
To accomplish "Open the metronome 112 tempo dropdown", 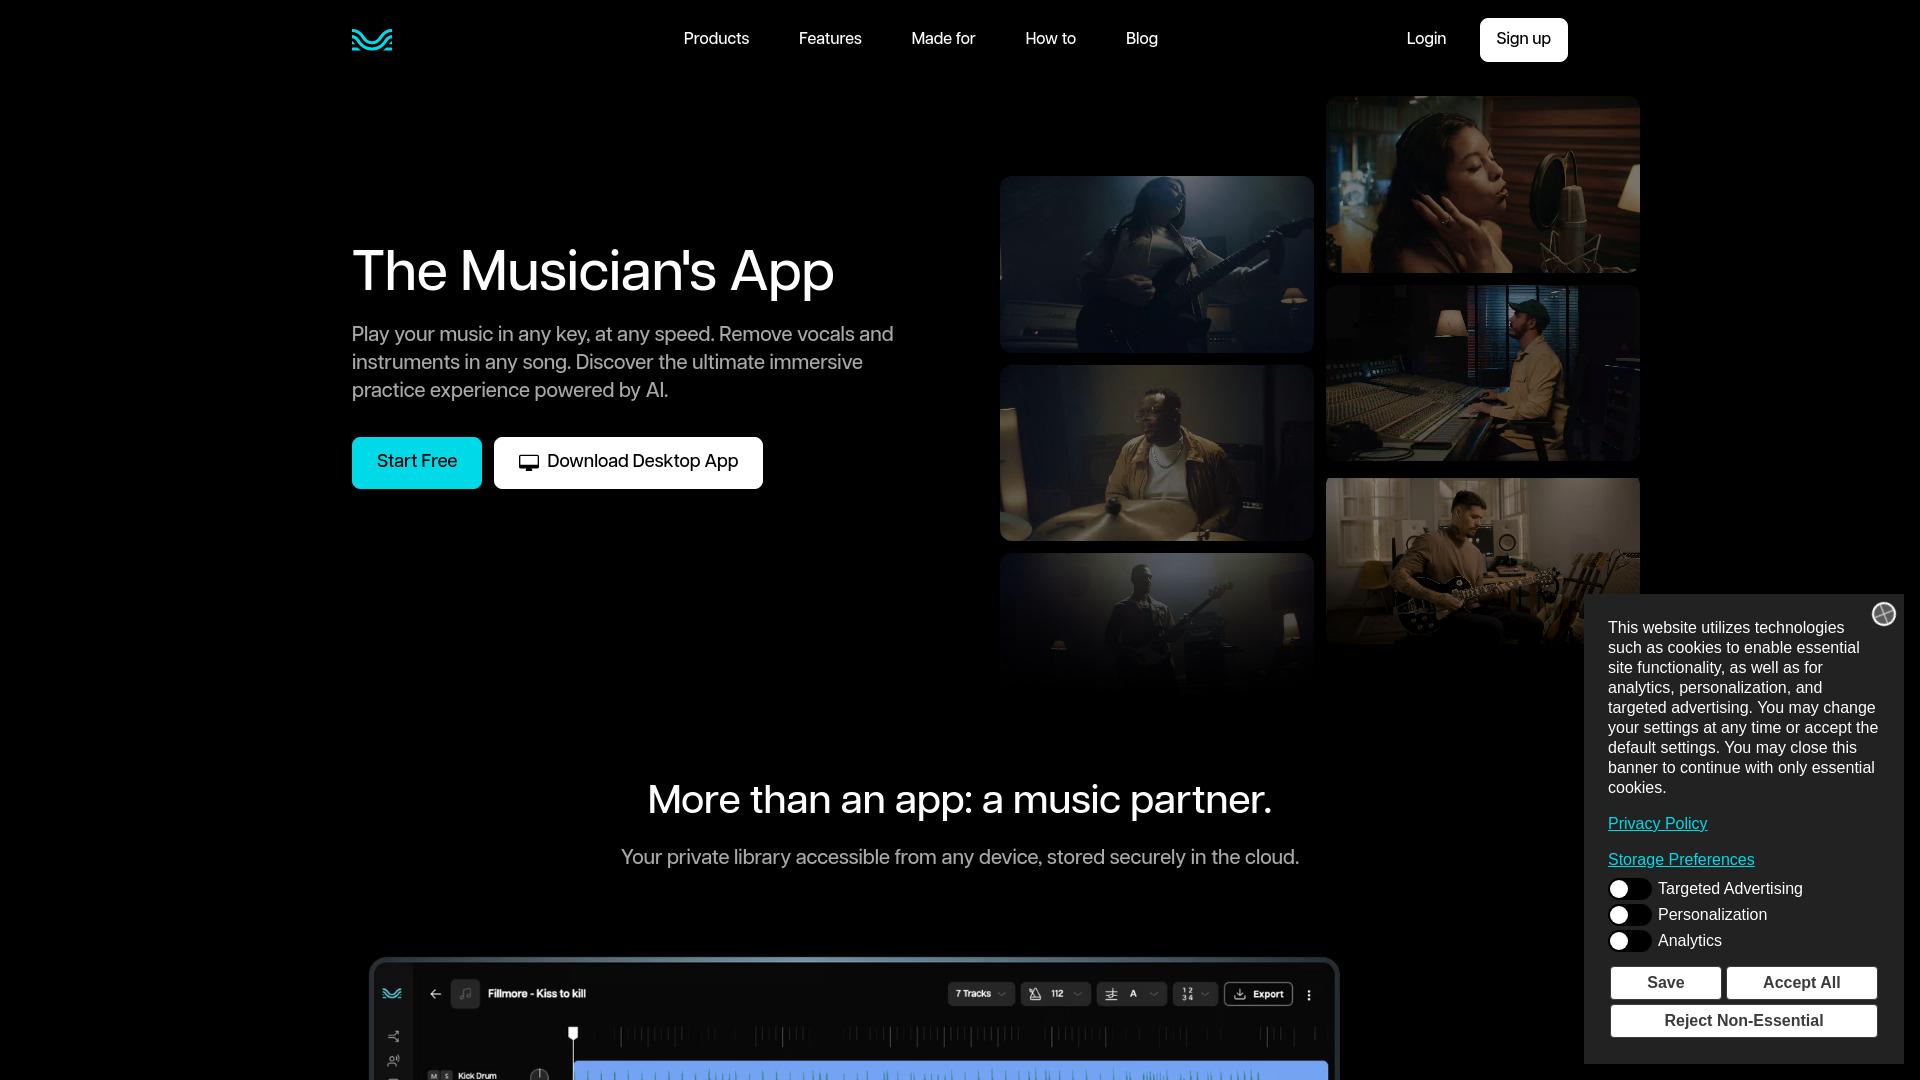I will coord(1055,994).
